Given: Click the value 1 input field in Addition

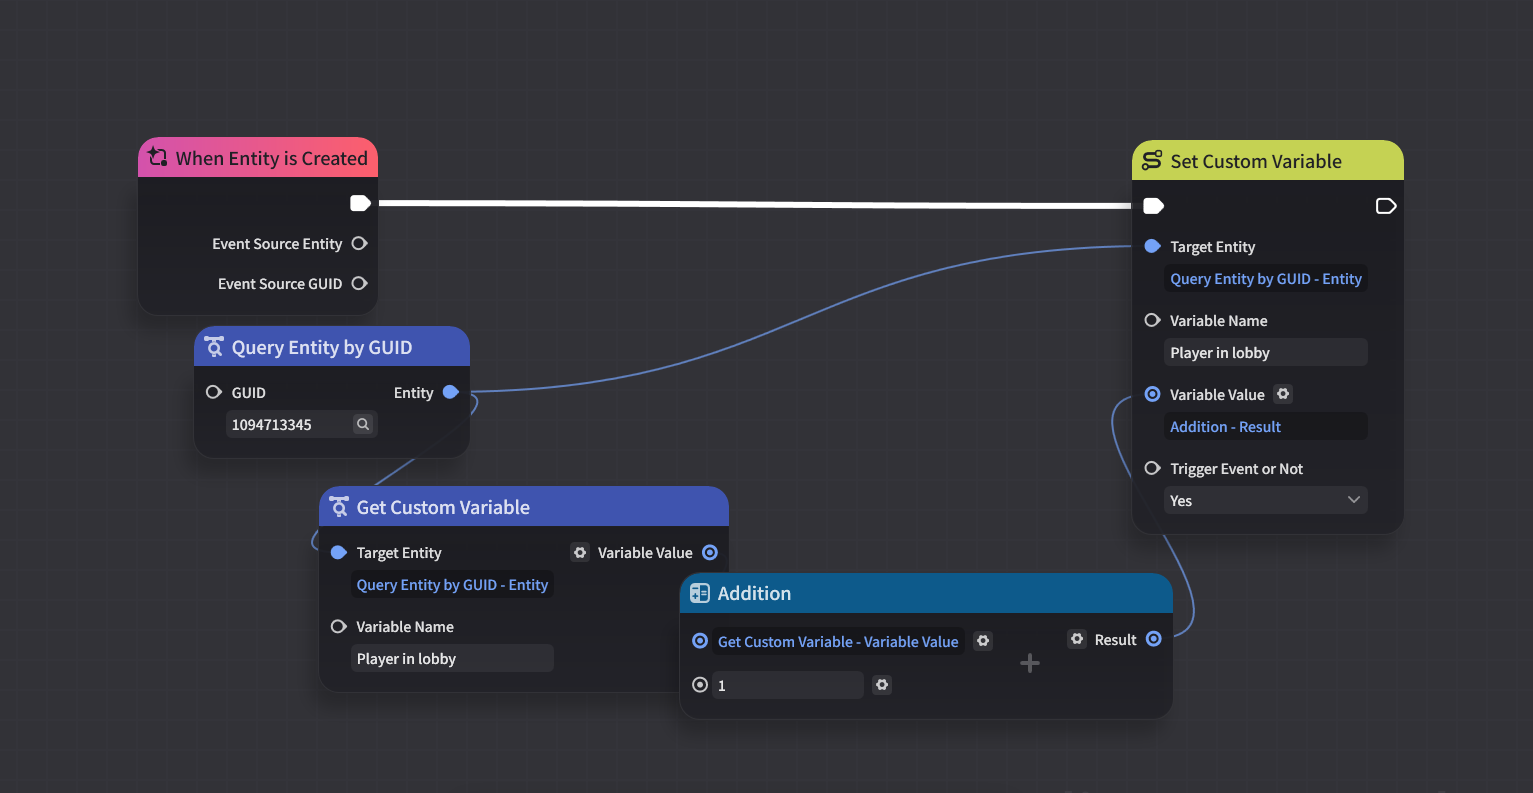Looking at the screenshot, I should click(x=788, y=685).
